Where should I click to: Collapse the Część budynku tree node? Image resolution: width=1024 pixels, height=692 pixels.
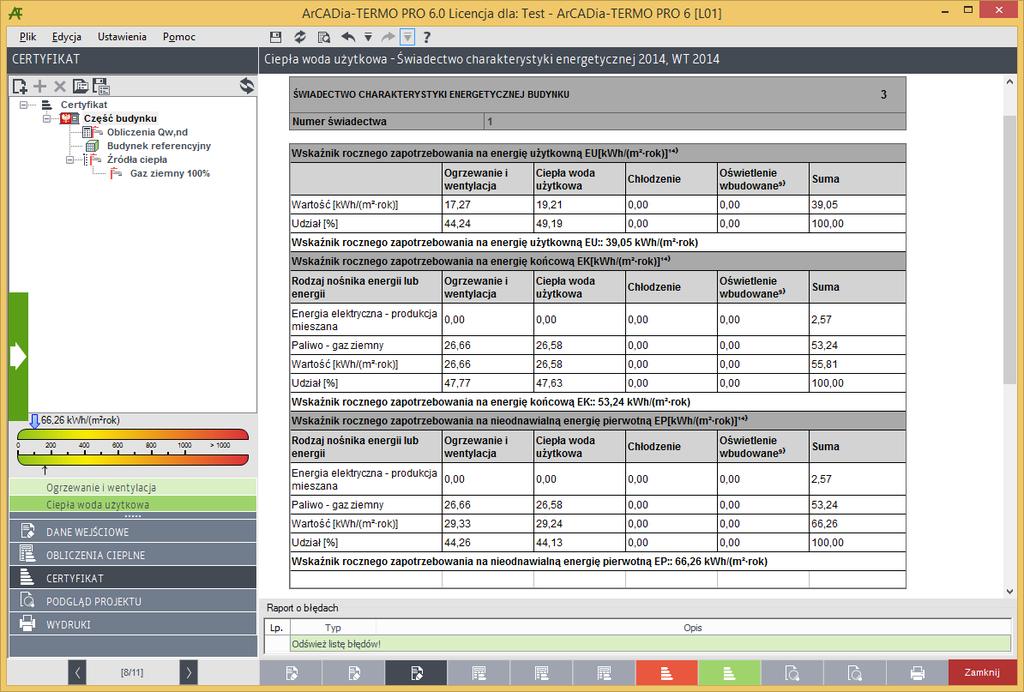[47, 118]
